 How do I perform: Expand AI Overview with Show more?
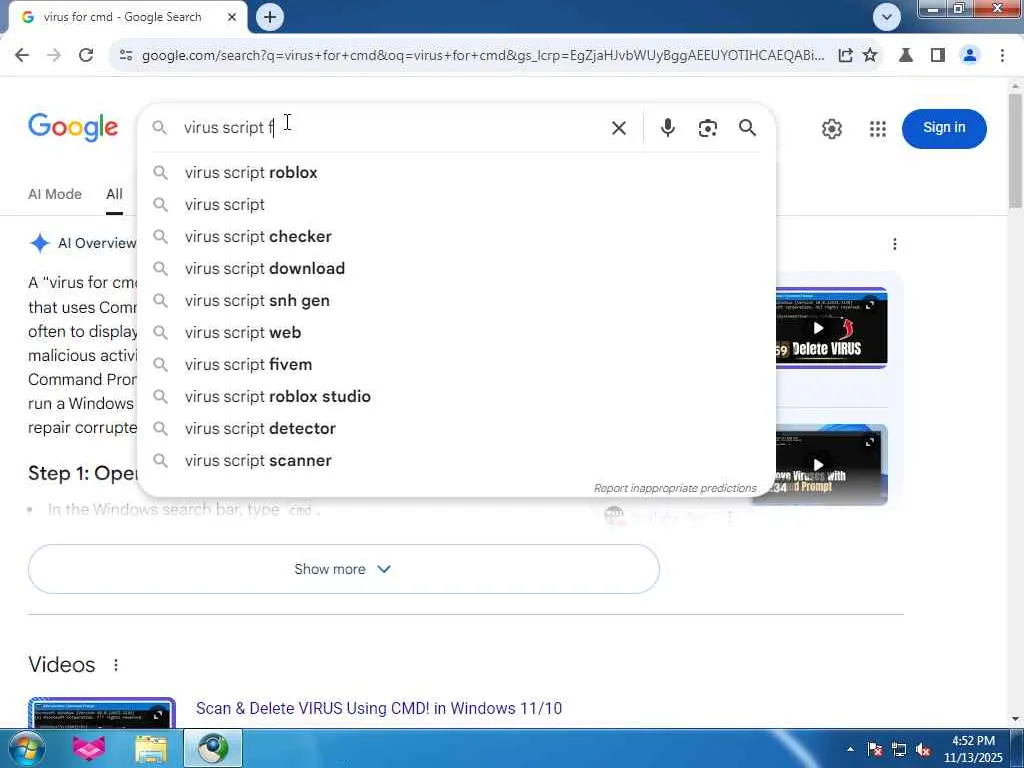(x=344, y=569)
